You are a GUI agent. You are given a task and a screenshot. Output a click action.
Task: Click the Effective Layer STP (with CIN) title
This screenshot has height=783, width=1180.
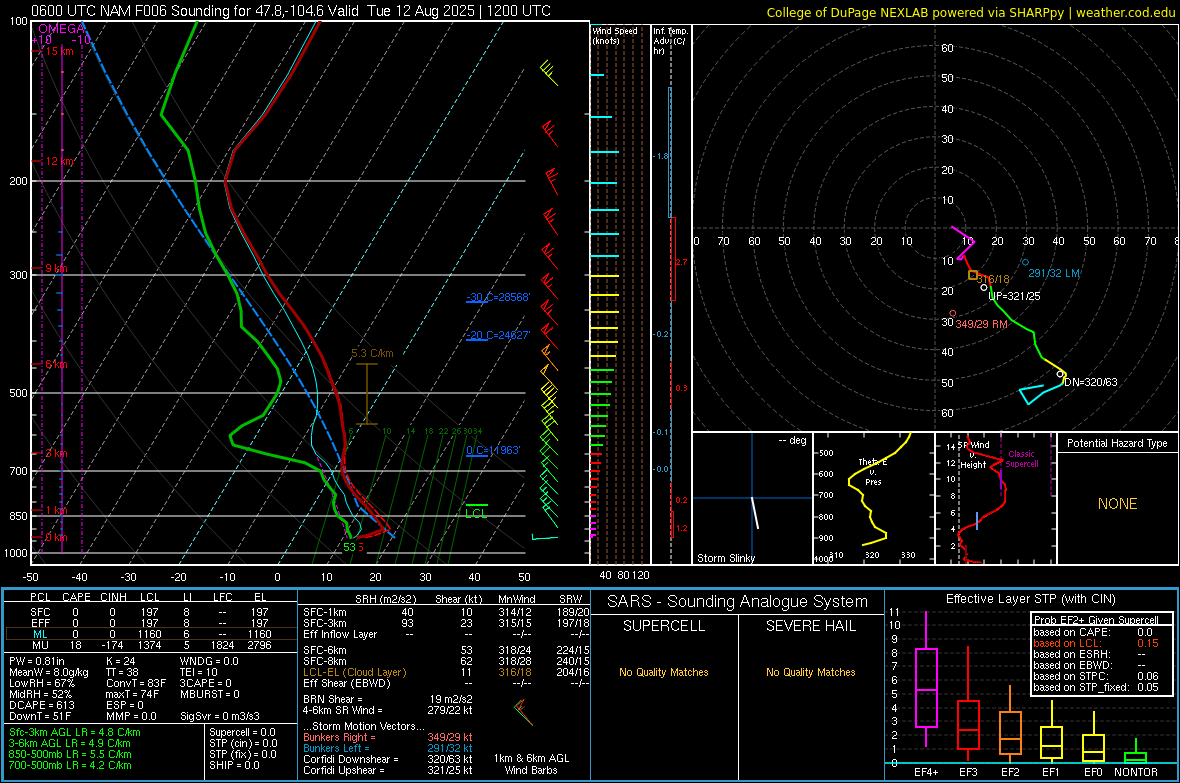point(1030,599)
